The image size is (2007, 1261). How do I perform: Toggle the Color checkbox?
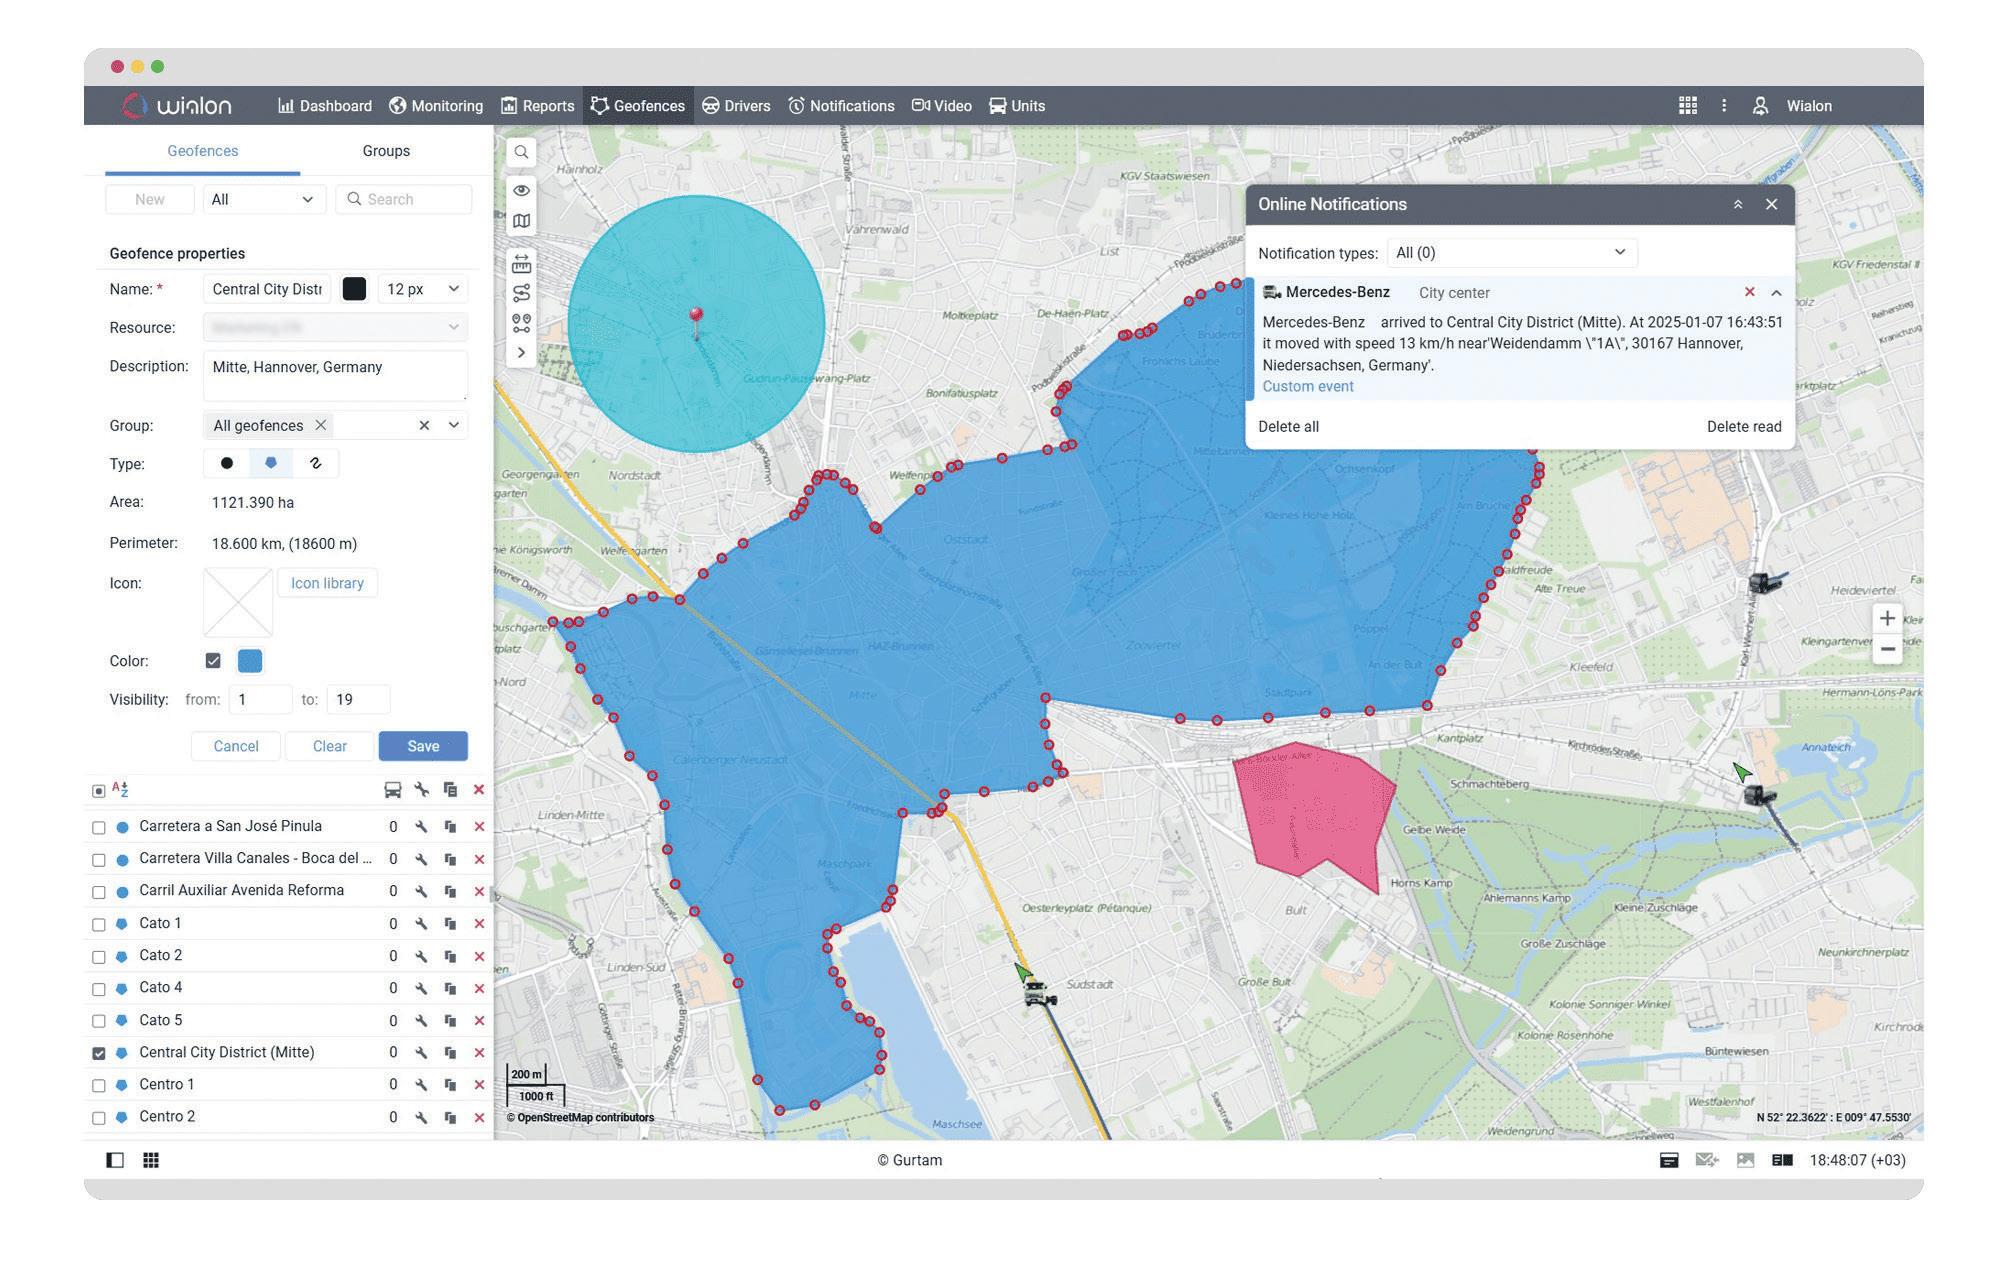pos(213,662)
